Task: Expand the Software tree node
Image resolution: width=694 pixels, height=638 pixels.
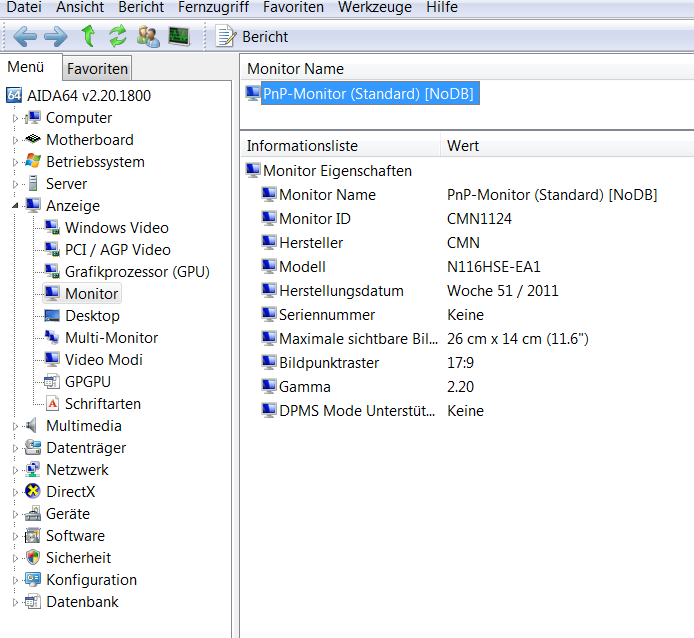Action: [15, 537]
